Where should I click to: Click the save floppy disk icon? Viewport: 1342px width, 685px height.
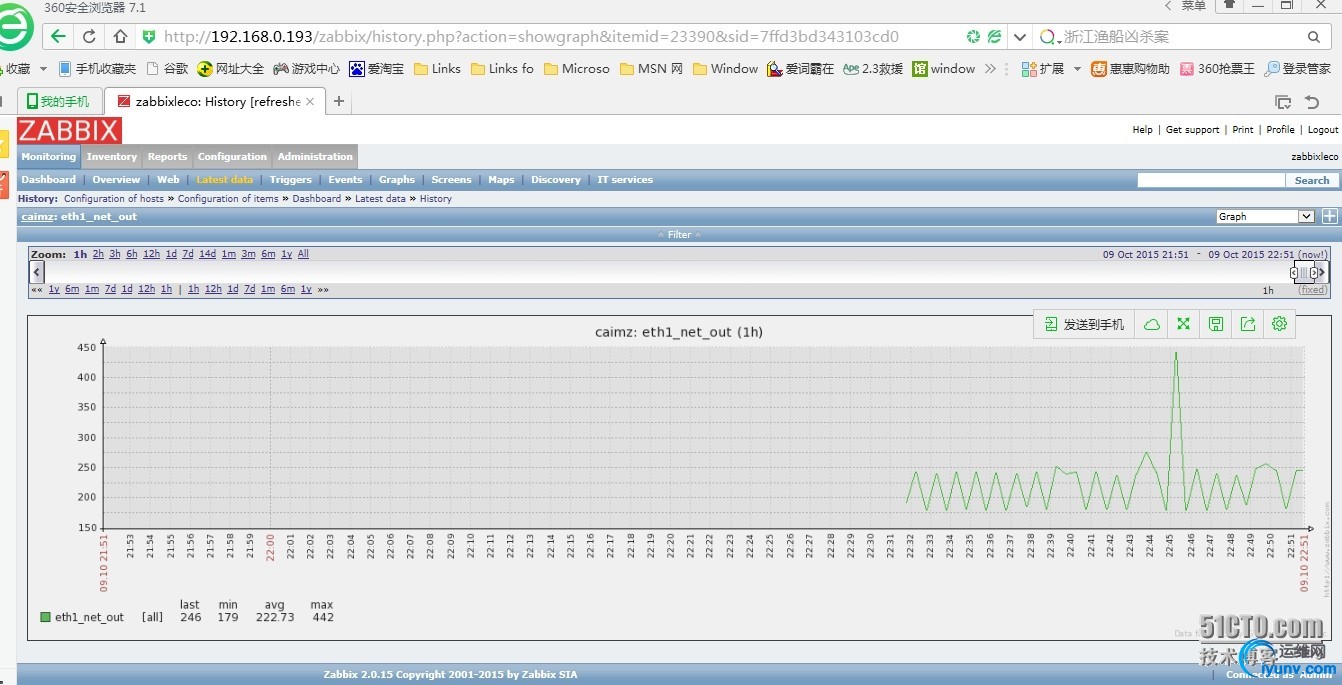1215,324
